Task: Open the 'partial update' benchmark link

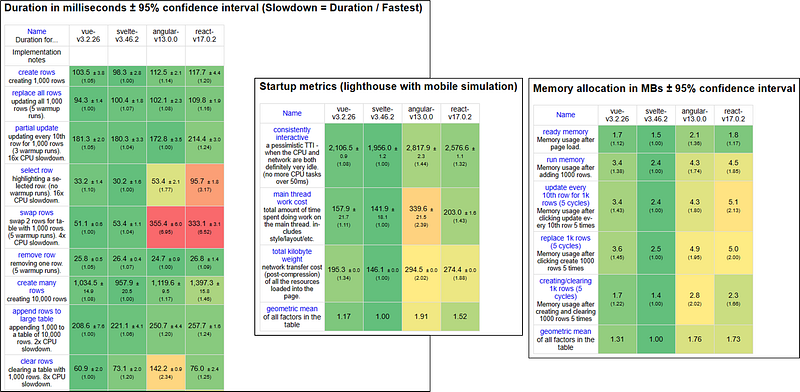Action: [36, 128]
